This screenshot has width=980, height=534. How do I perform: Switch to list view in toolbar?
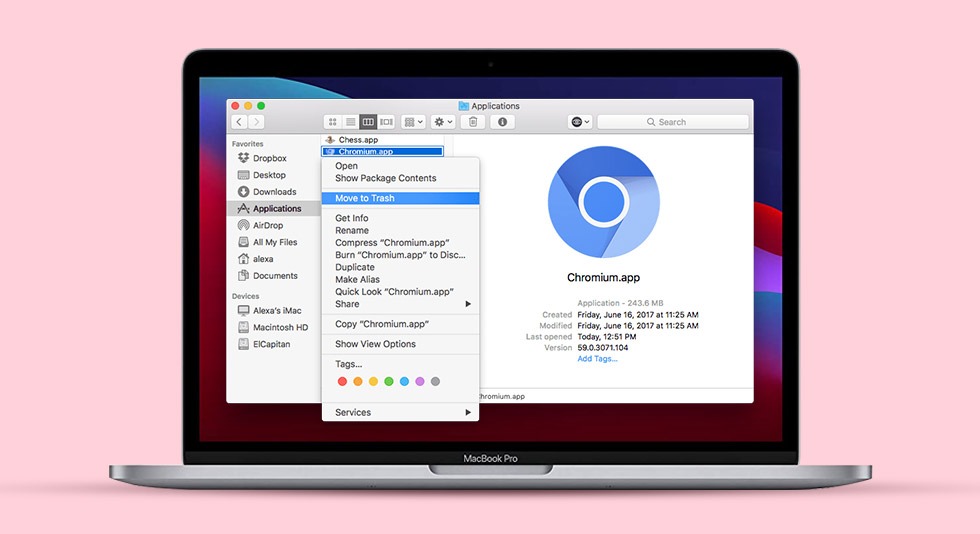[x=351, y=122]
